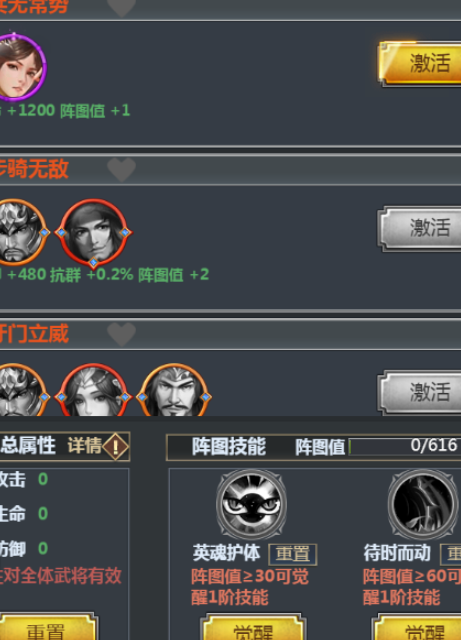Awaken 待时而动 with the 觉醒 button

point(418,629)
